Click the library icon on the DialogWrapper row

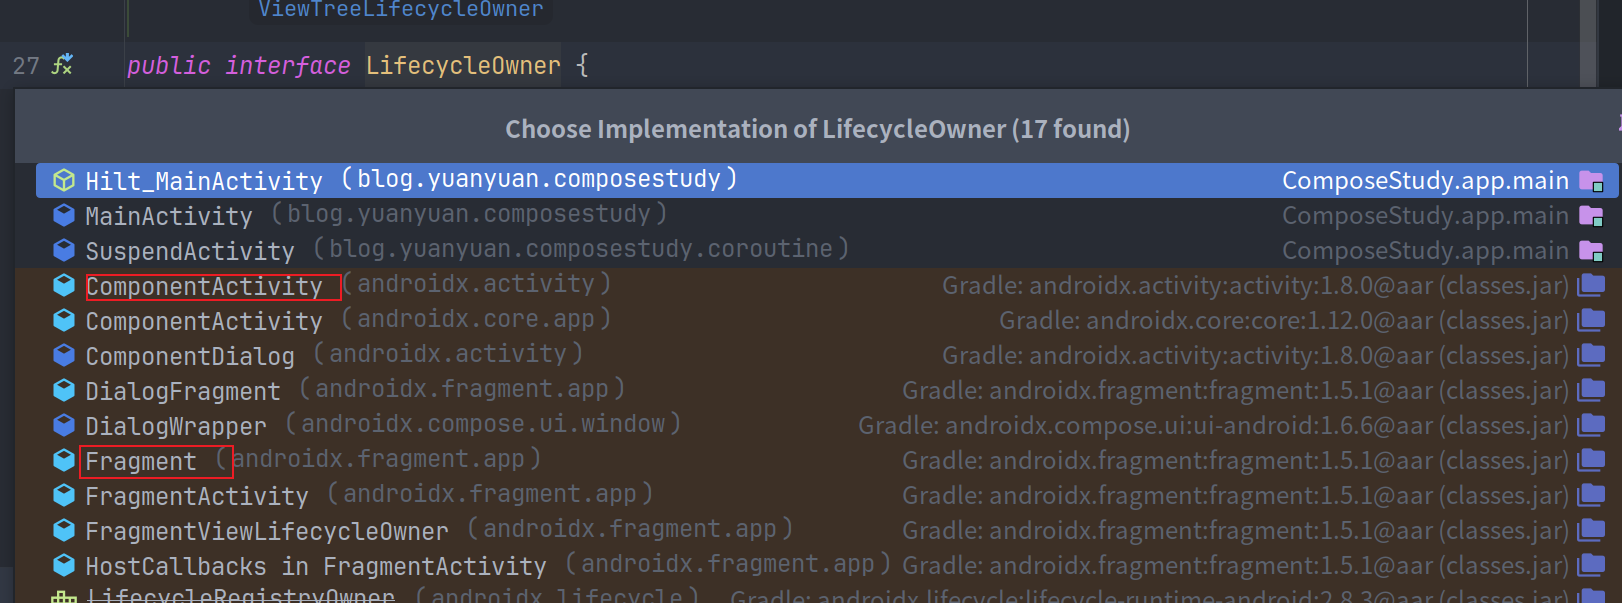pos(1590,426)
